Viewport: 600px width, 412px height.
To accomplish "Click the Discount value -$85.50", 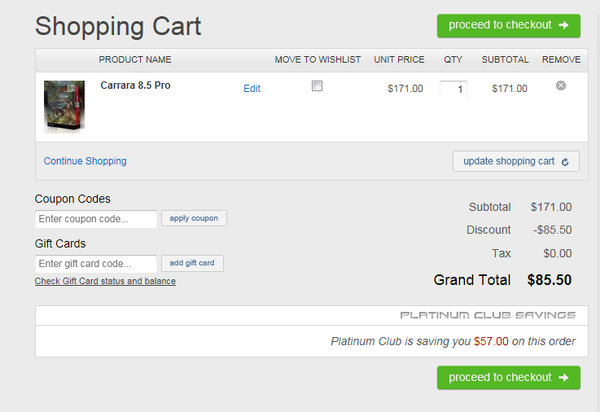I will click(x=550, y=230).
